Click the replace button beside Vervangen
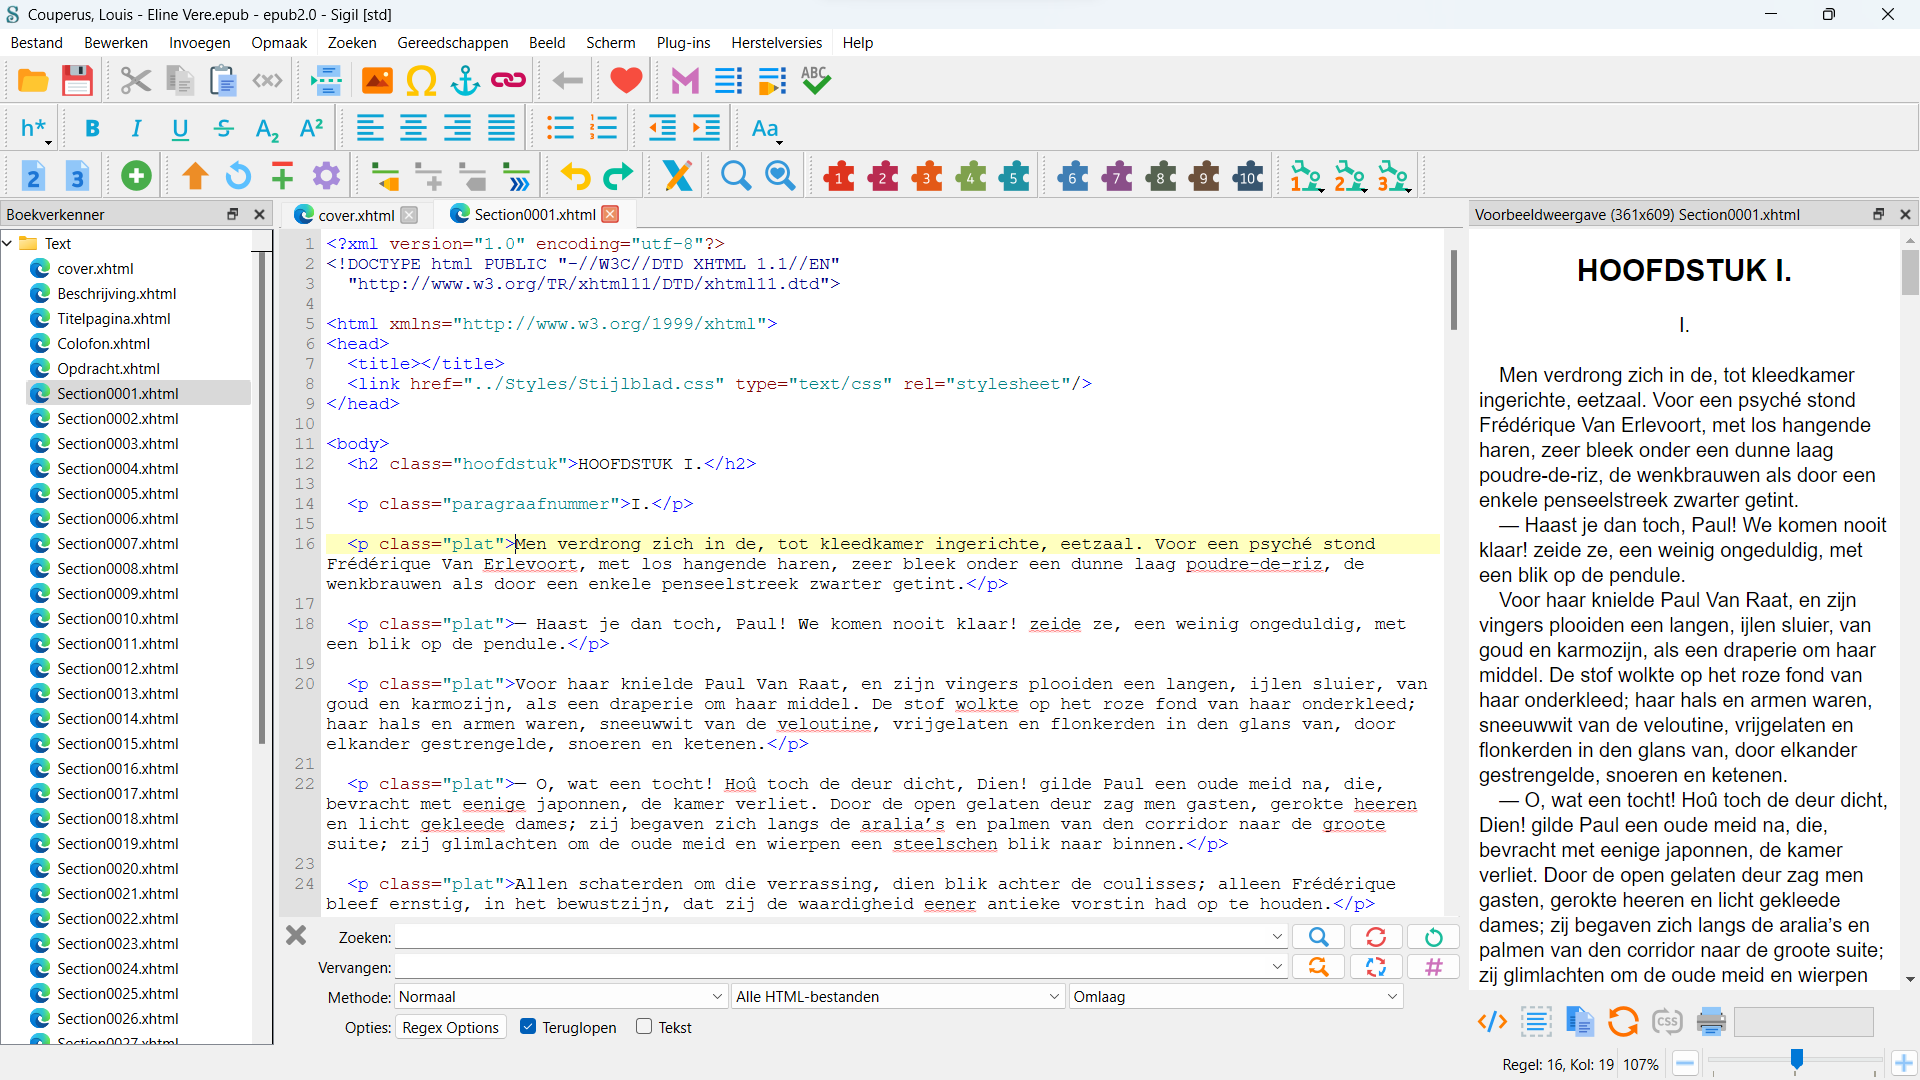 [x=1318, y=967]
